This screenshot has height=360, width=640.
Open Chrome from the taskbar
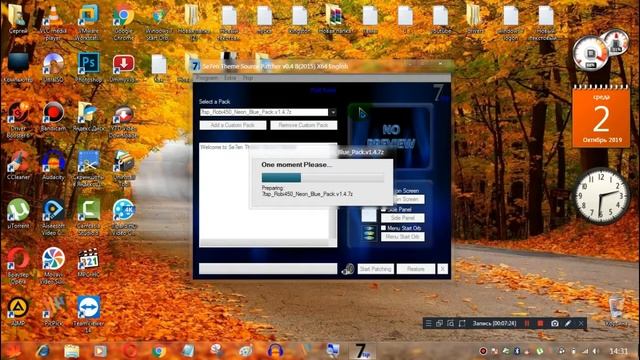click(x=159, y=351)
